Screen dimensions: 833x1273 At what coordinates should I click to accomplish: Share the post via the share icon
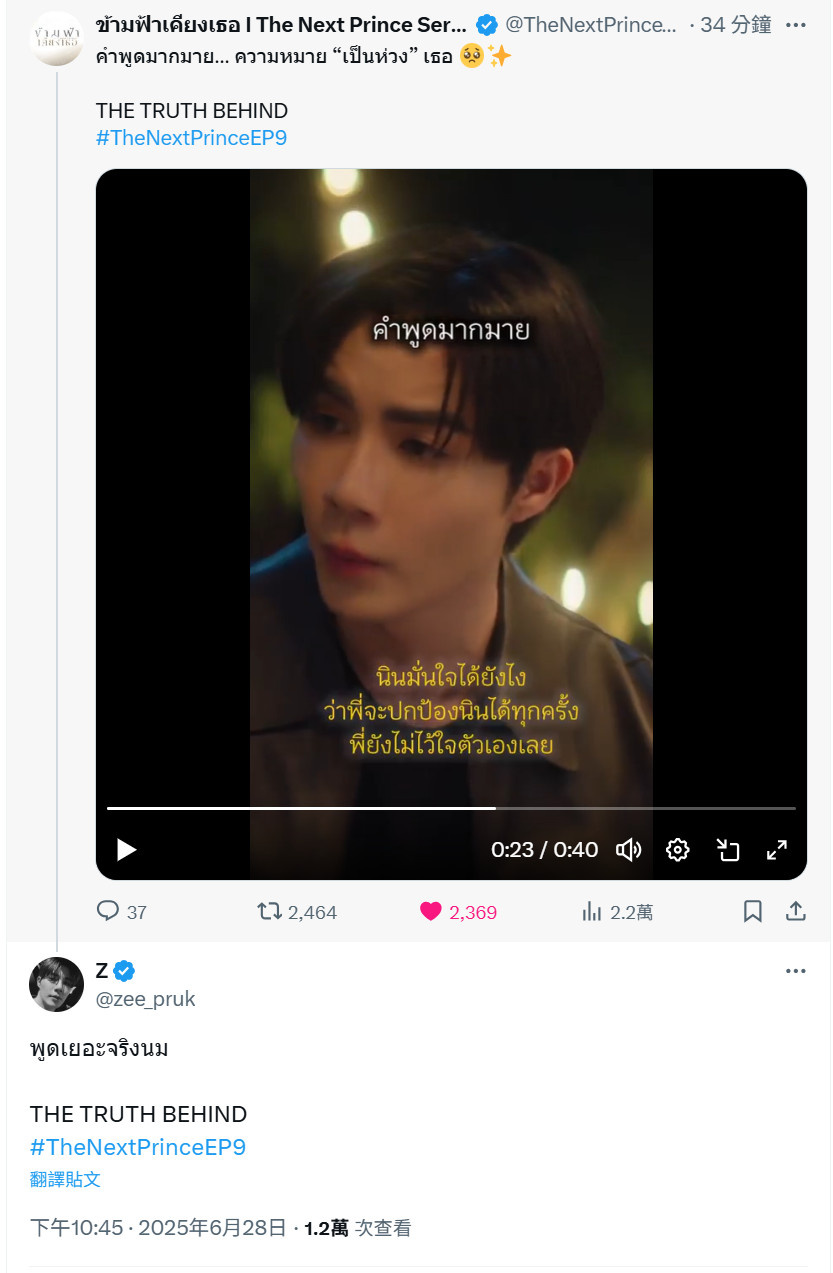796,911
